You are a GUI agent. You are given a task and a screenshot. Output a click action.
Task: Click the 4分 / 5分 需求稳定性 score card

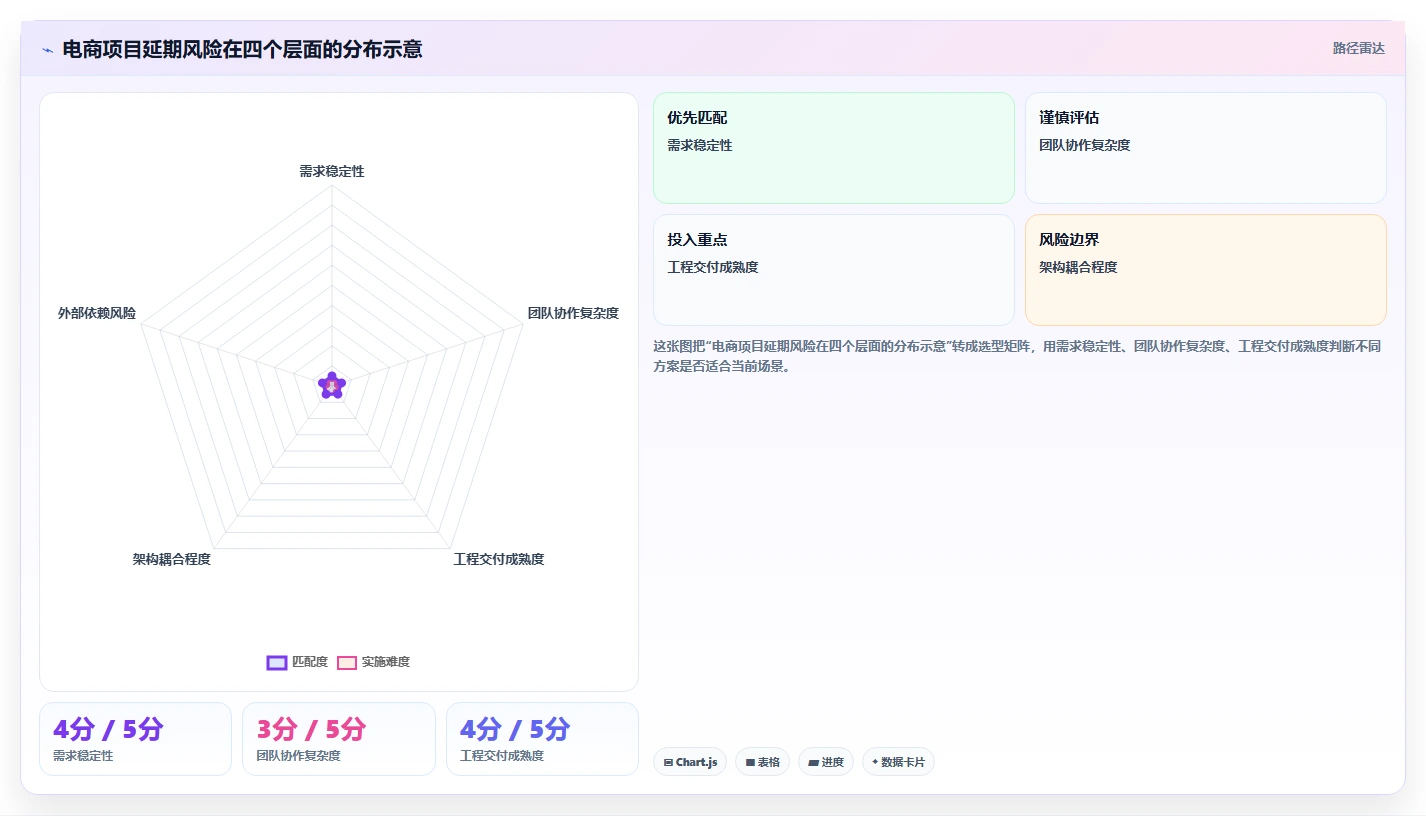[x=135, y=739]
